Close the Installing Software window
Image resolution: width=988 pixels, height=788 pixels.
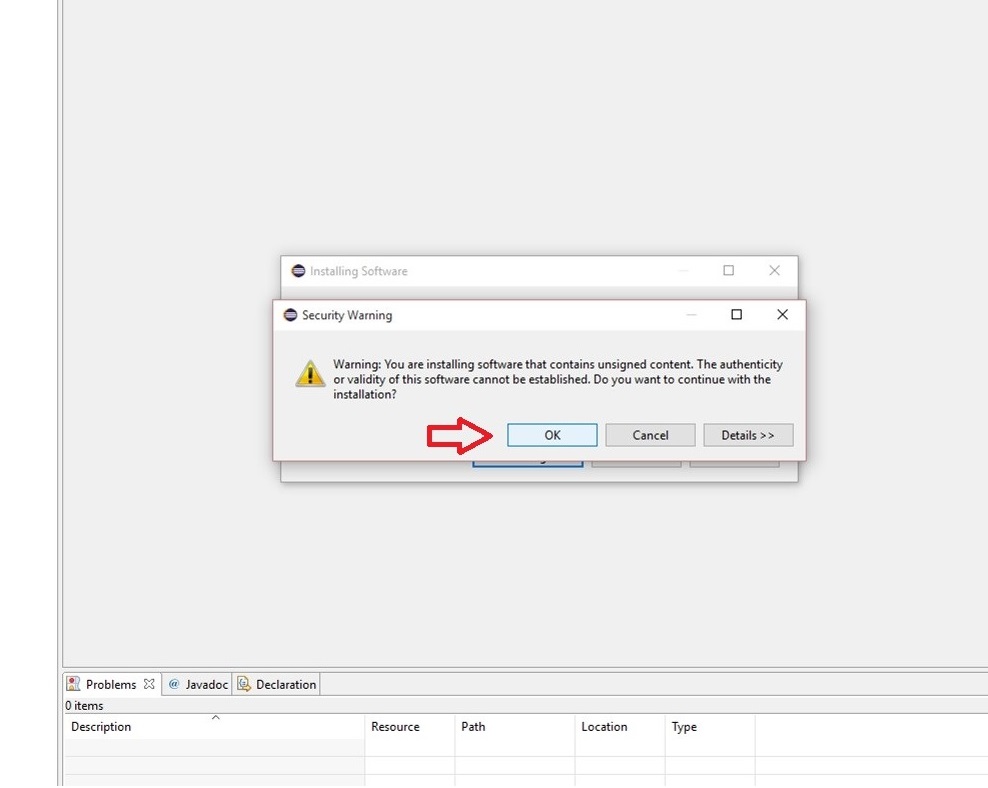[x=774, y=271]
